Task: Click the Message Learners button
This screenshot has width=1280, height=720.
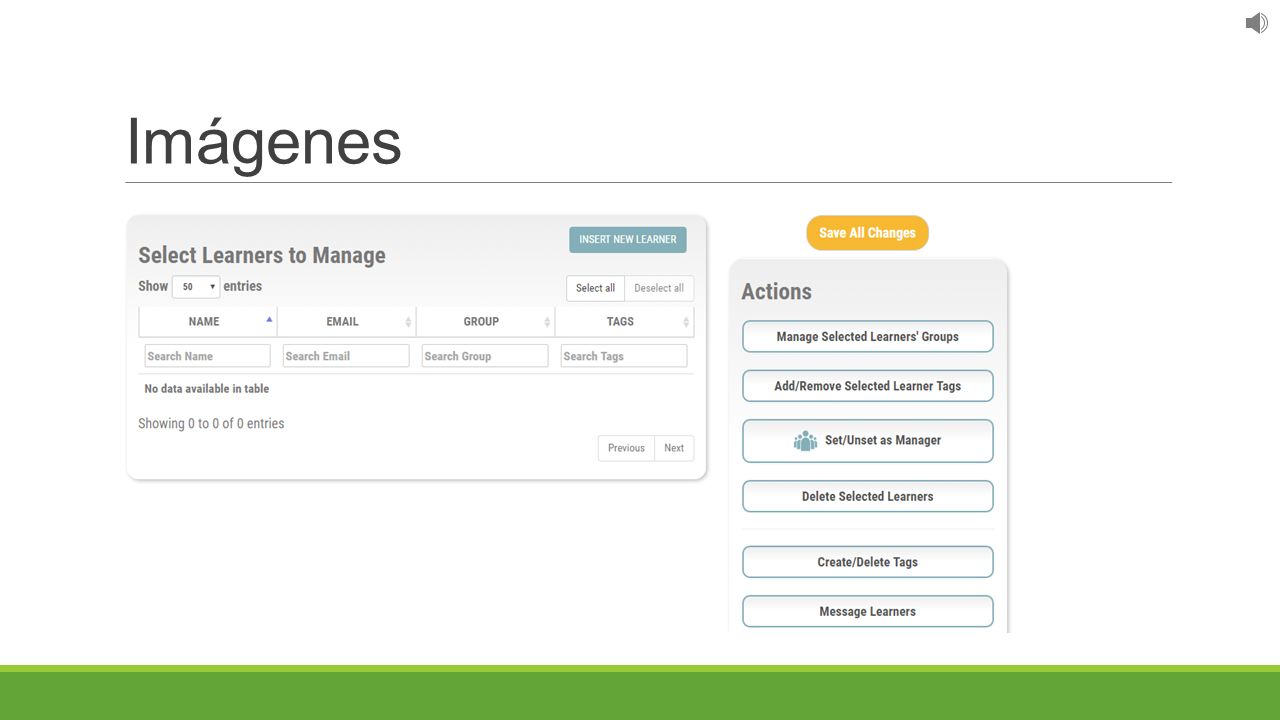Action: [x=867, y=611]
